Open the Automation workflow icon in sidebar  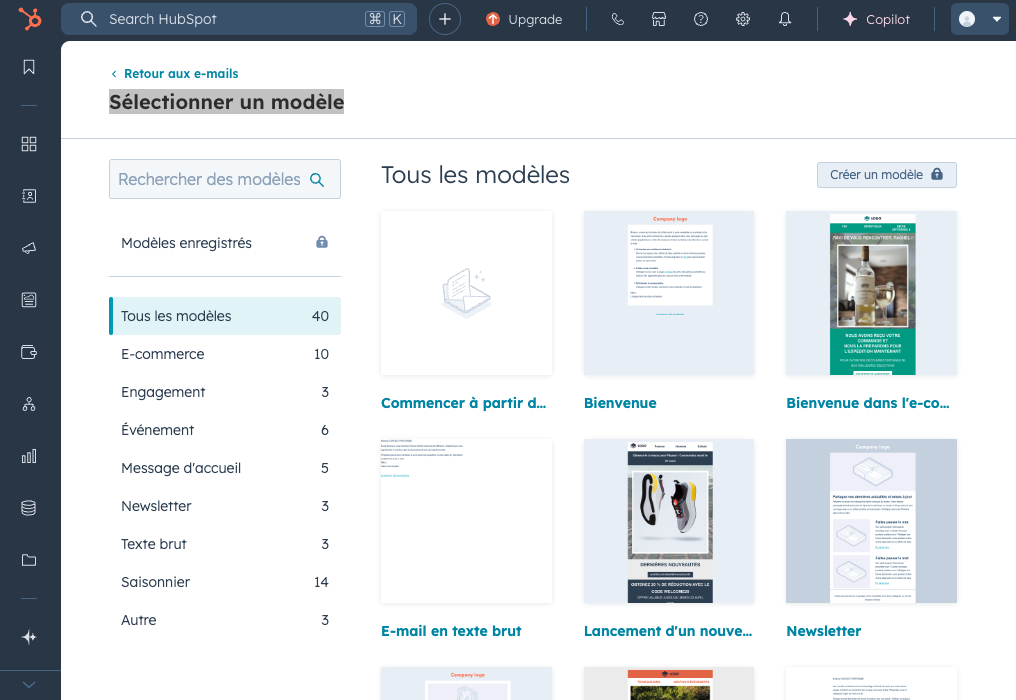point(29,404)
